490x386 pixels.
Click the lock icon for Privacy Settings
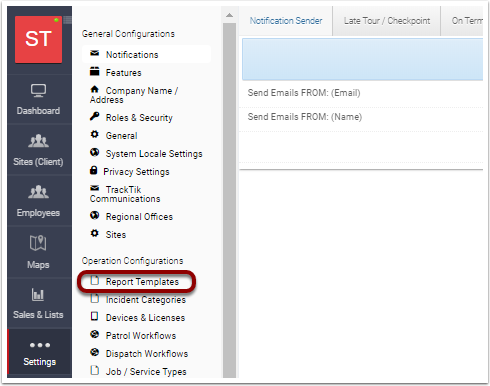[94, 170]
